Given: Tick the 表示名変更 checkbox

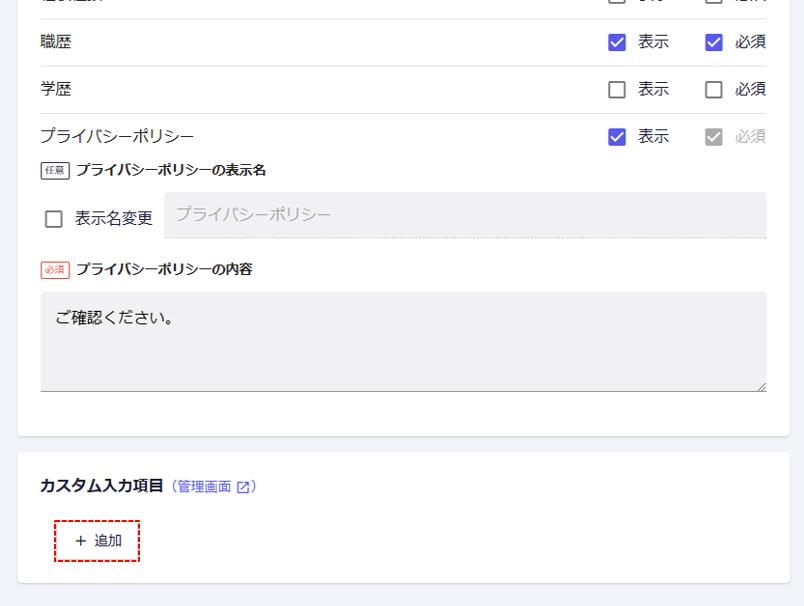Looking at the screenshot, I should click(54, 219).
